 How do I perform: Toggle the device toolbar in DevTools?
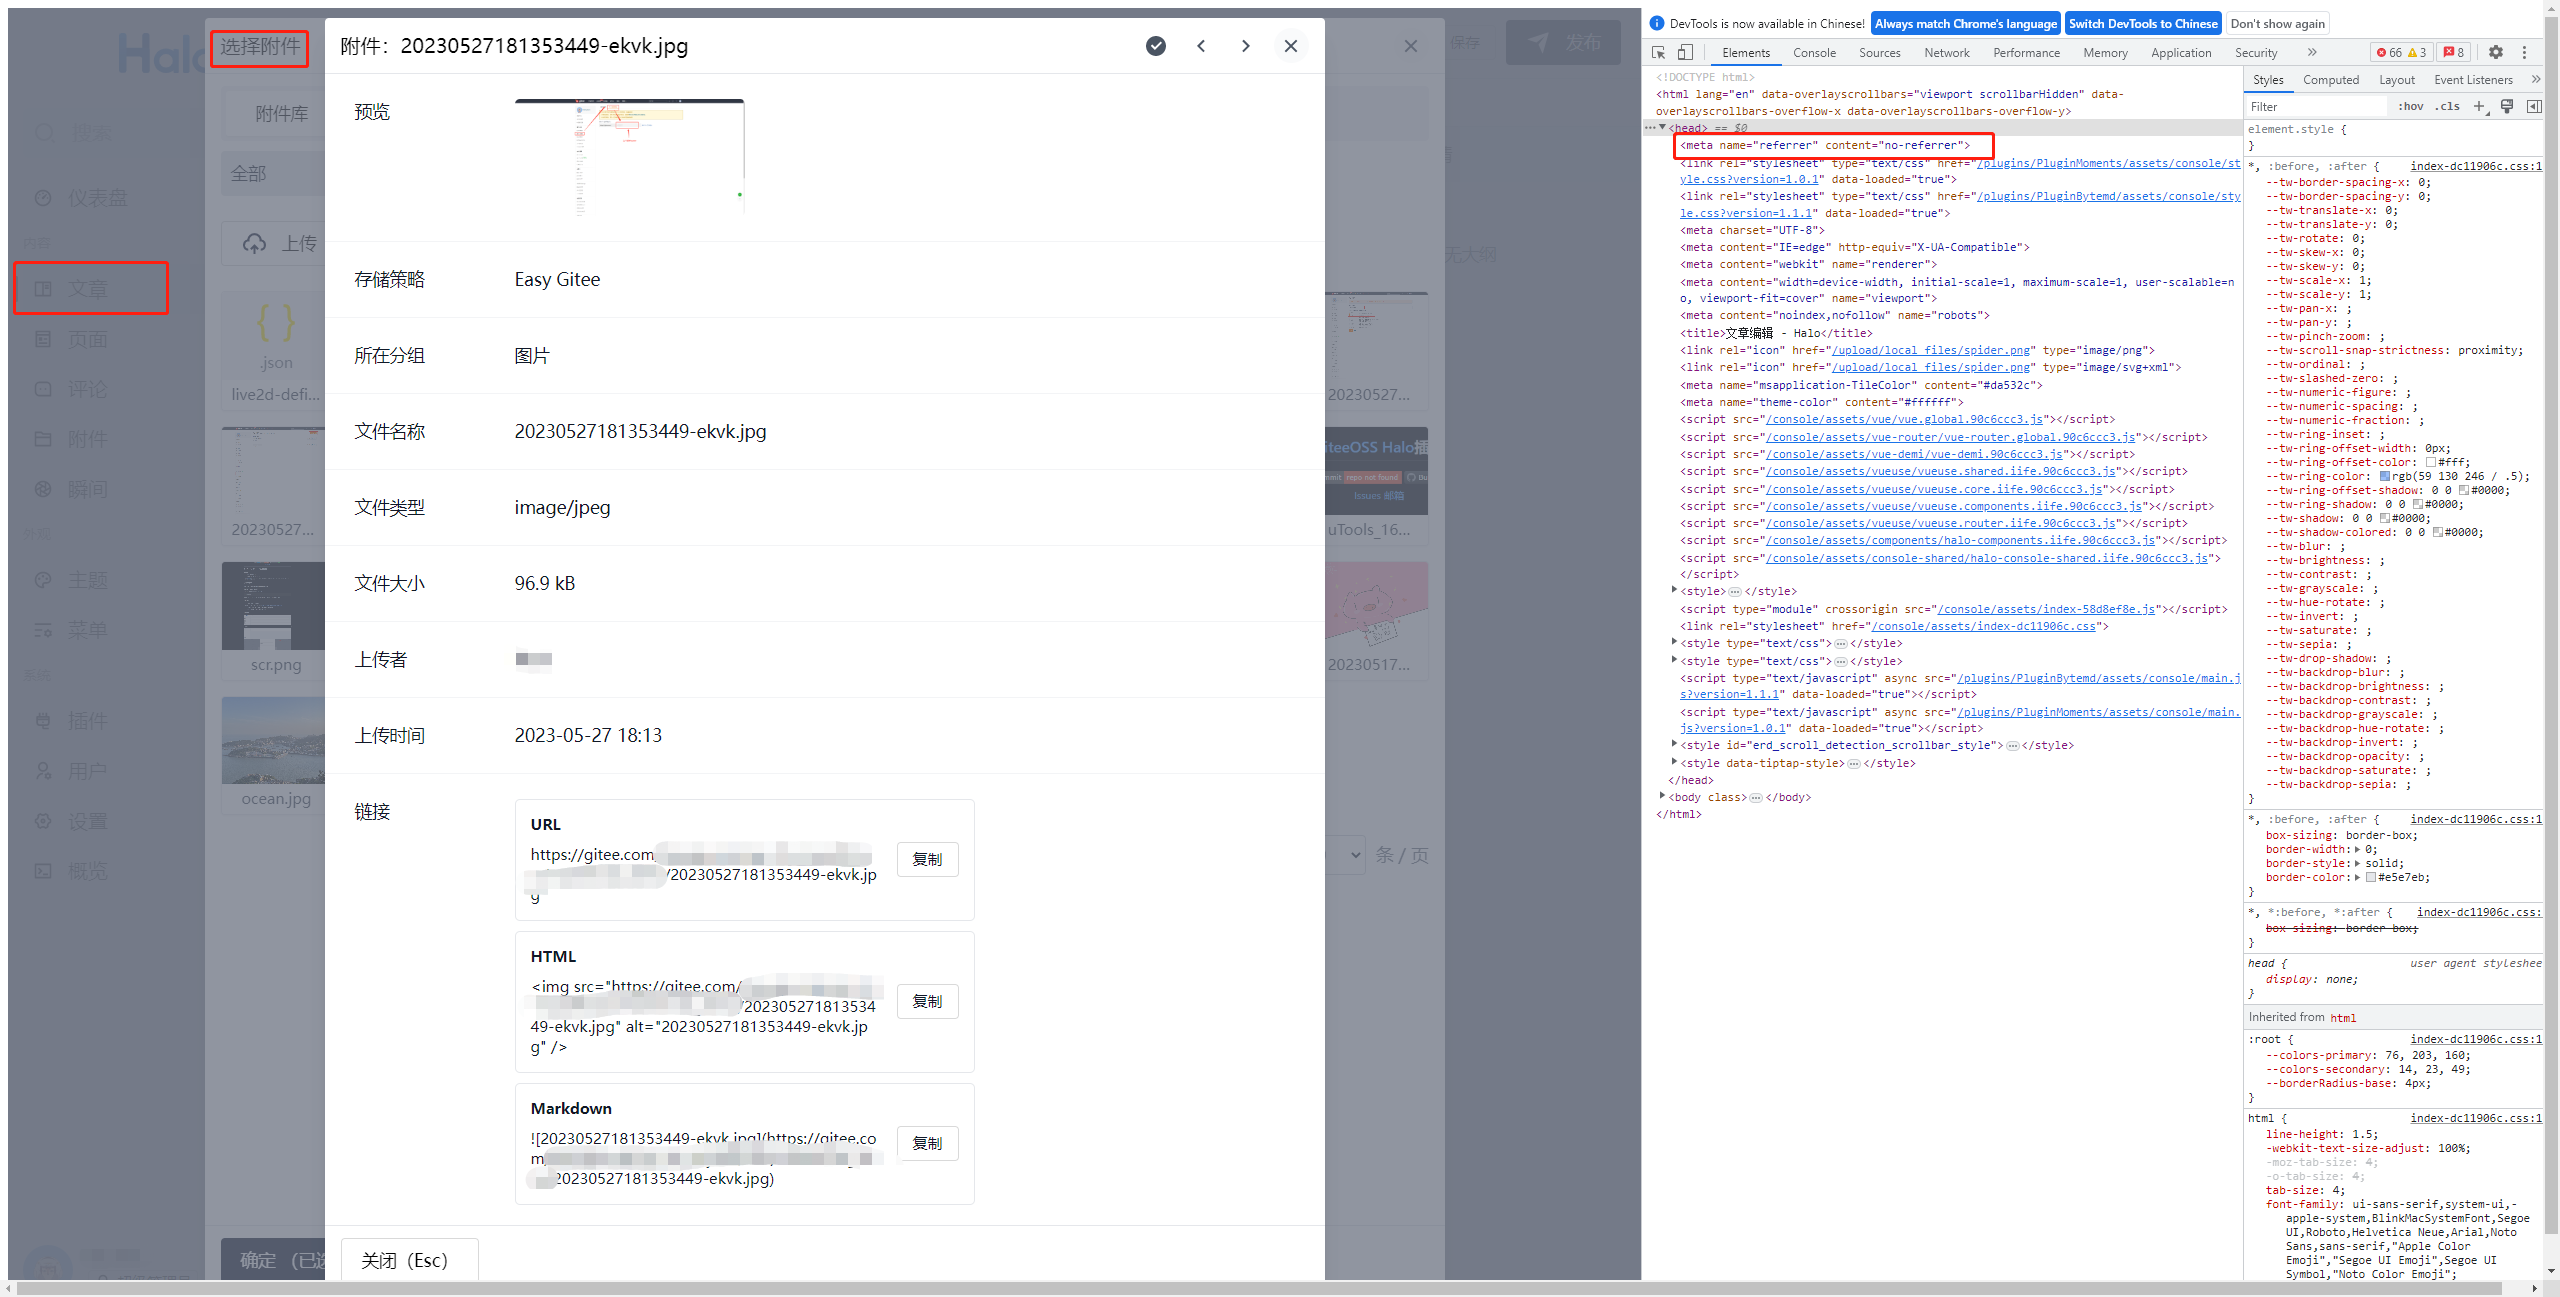coord(1685,52)
